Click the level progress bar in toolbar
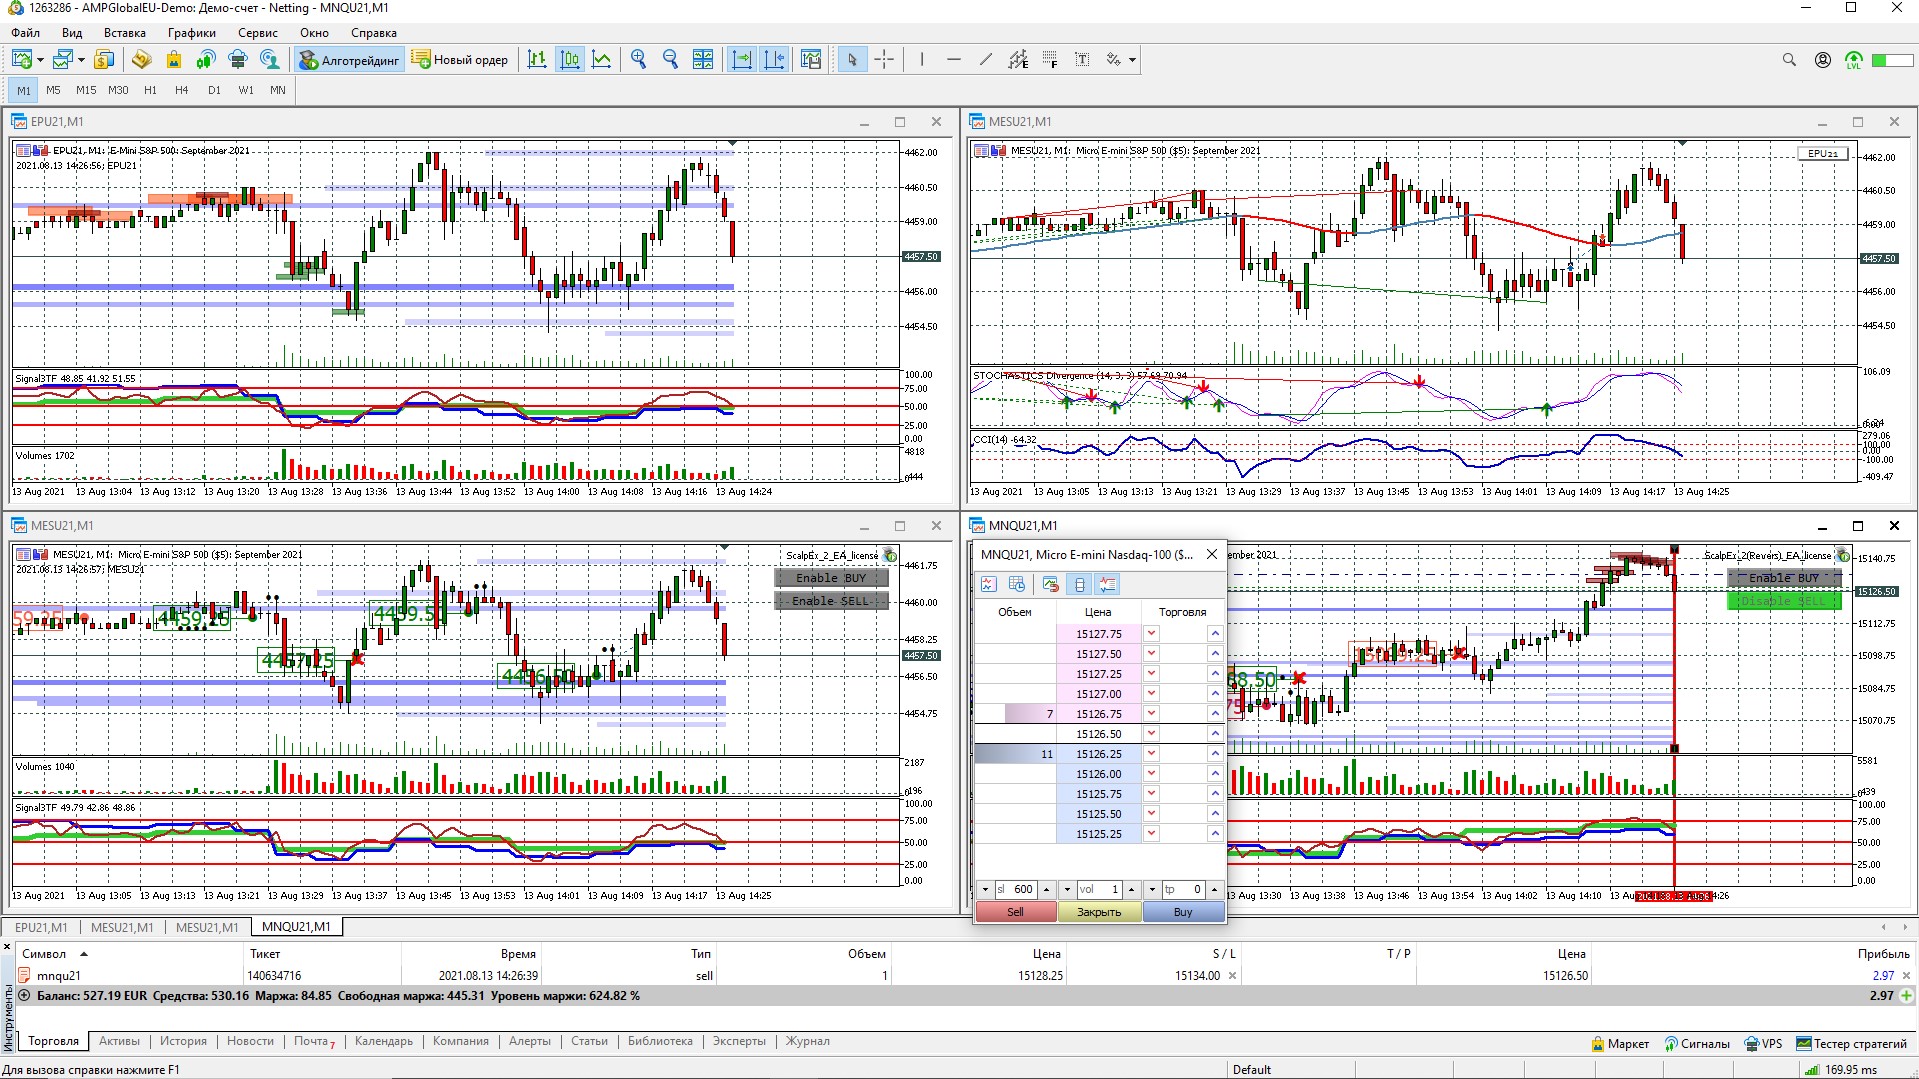 [1892, 60]
